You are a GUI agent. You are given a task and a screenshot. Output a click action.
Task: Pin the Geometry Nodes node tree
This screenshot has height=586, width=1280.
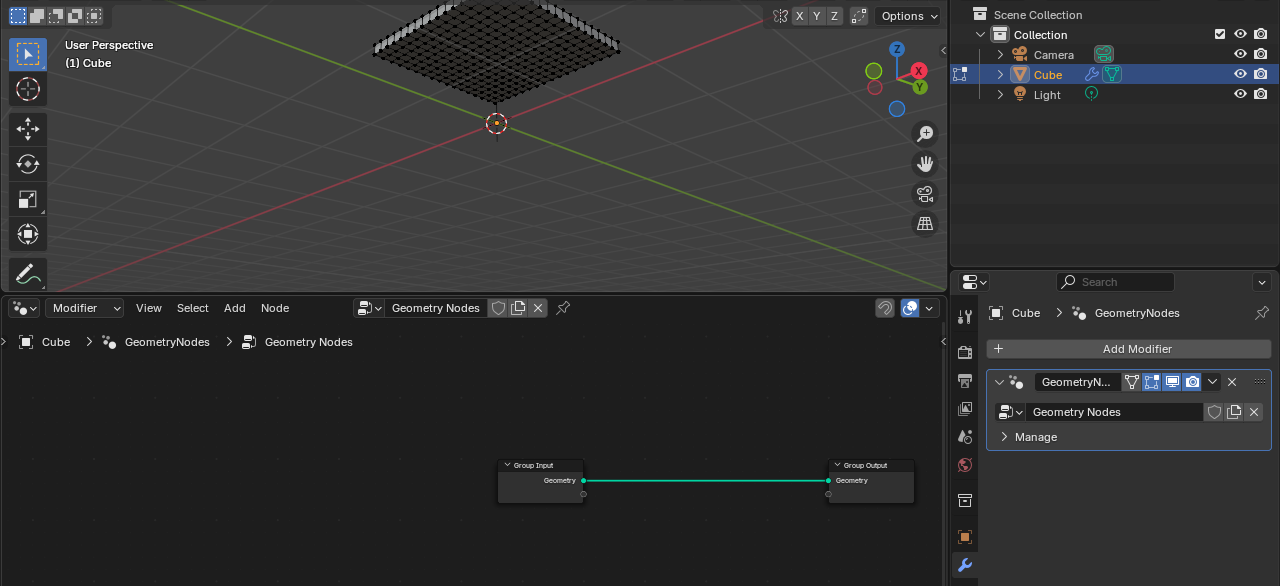tap(563, 308)
